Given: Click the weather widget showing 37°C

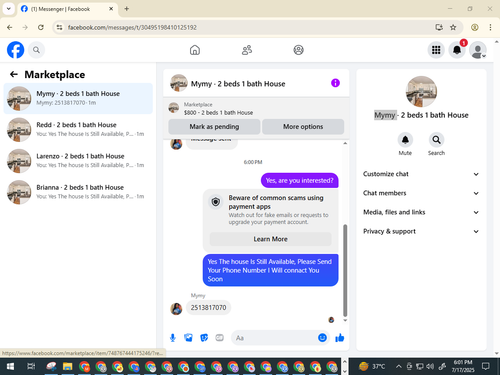Looking at the screenshot, I should point(372,367).
